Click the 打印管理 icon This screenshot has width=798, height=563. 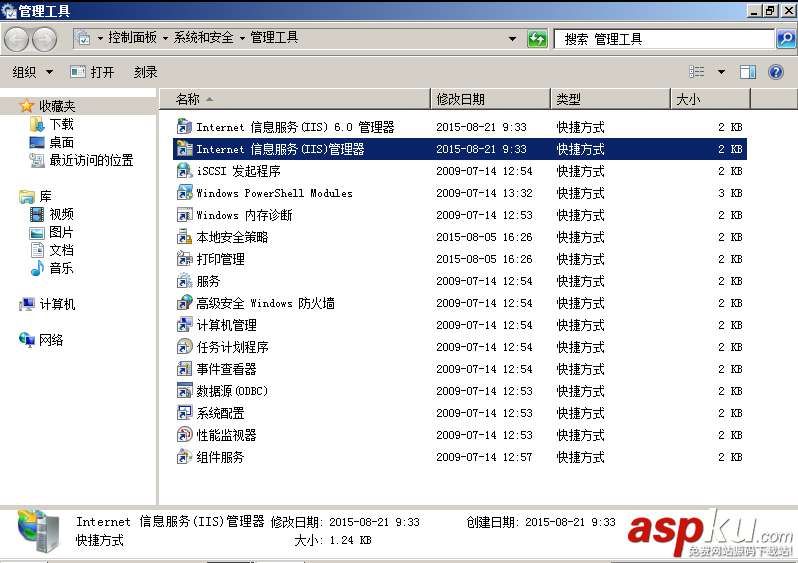pyautogui.click(x=184, y=259)
